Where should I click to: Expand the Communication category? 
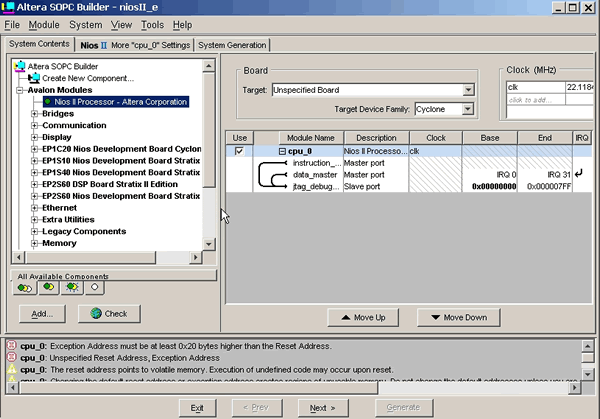click(x=34, y=126)
